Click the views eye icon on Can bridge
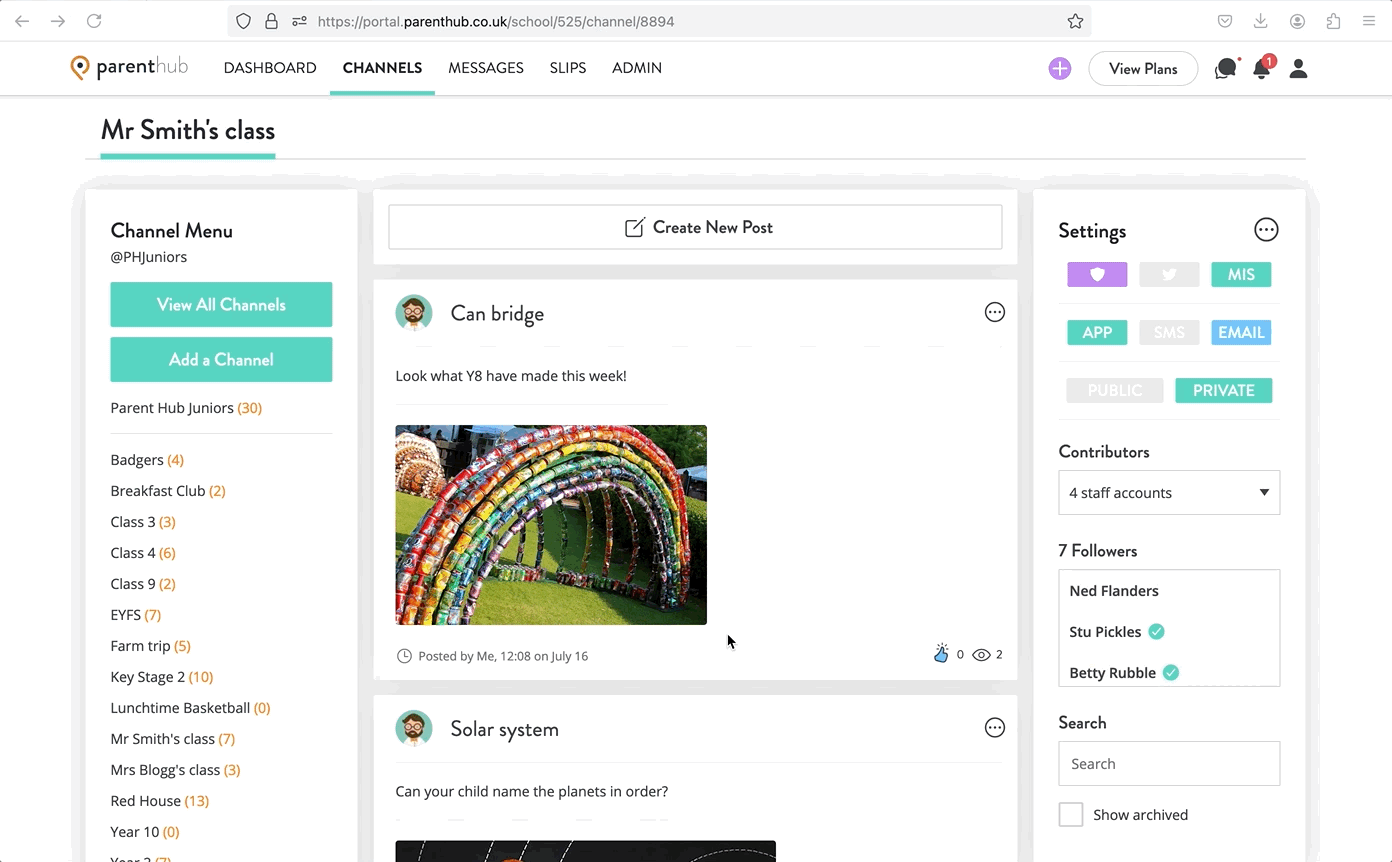 (x=982, y=655)
